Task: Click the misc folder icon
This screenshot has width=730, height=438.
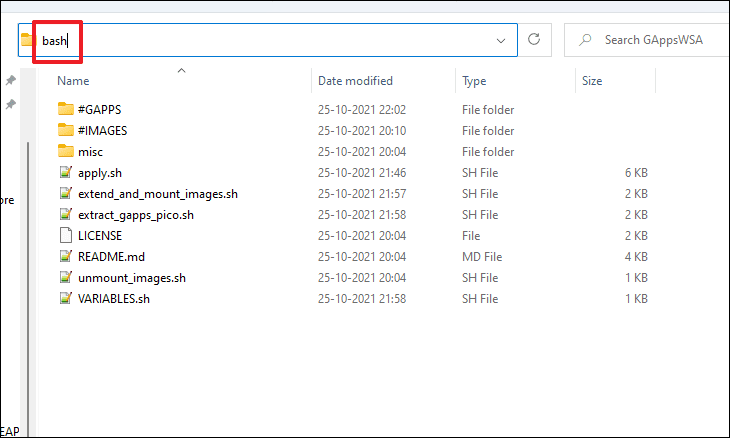Action: (x=66, y=151)
